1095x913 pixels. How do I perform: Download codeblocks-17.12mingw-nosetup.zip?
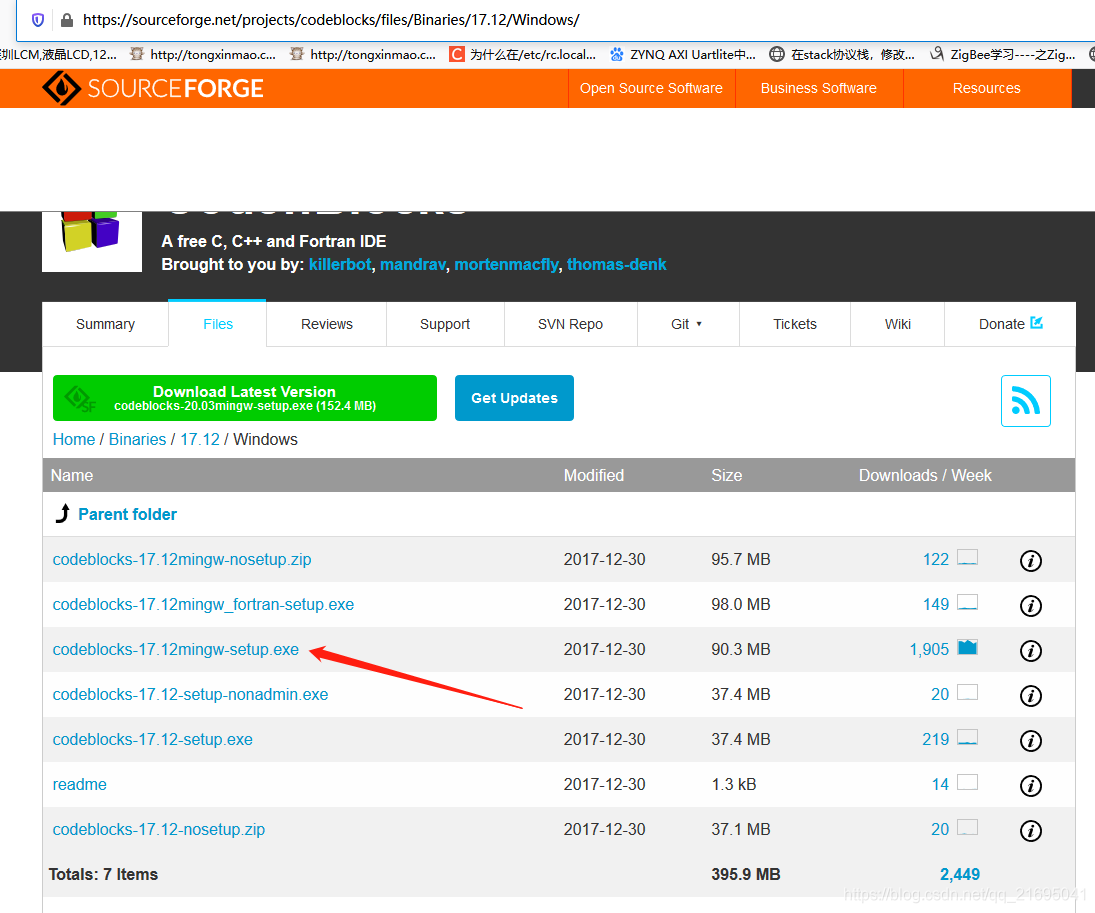pyautogui.click(x=182, y=560)
